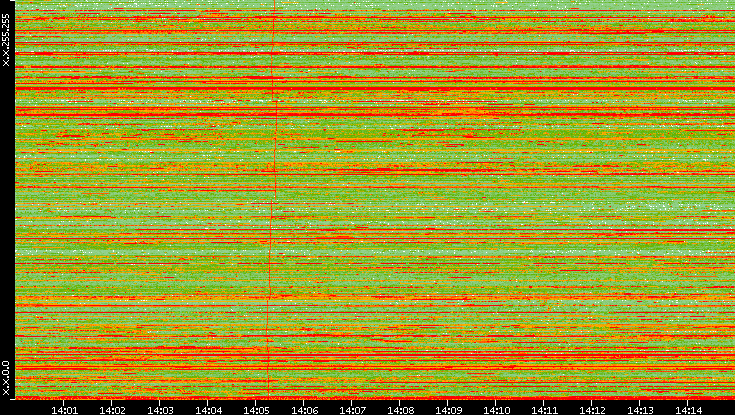This screenshot has width=735, height=415.
Task: Select the 14:10 time axis label
Action: pos(496,410)
